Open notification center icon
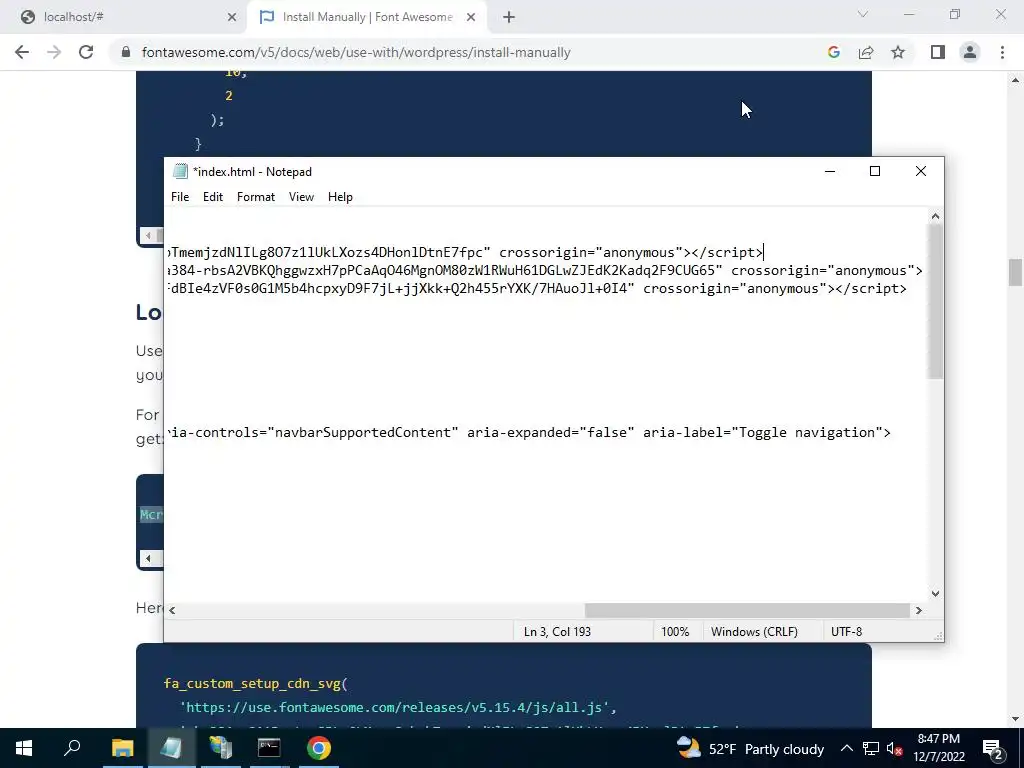 [x=993, y=748]
